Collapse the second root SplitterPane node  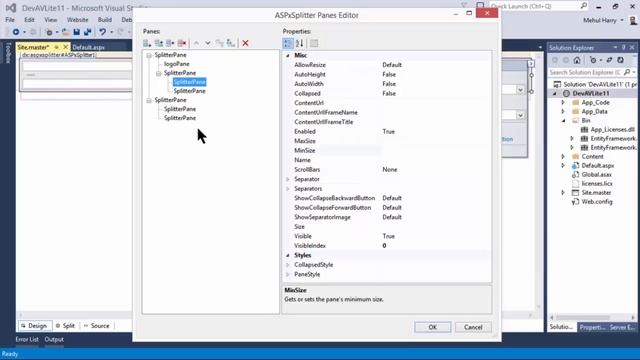coord(149,100)
